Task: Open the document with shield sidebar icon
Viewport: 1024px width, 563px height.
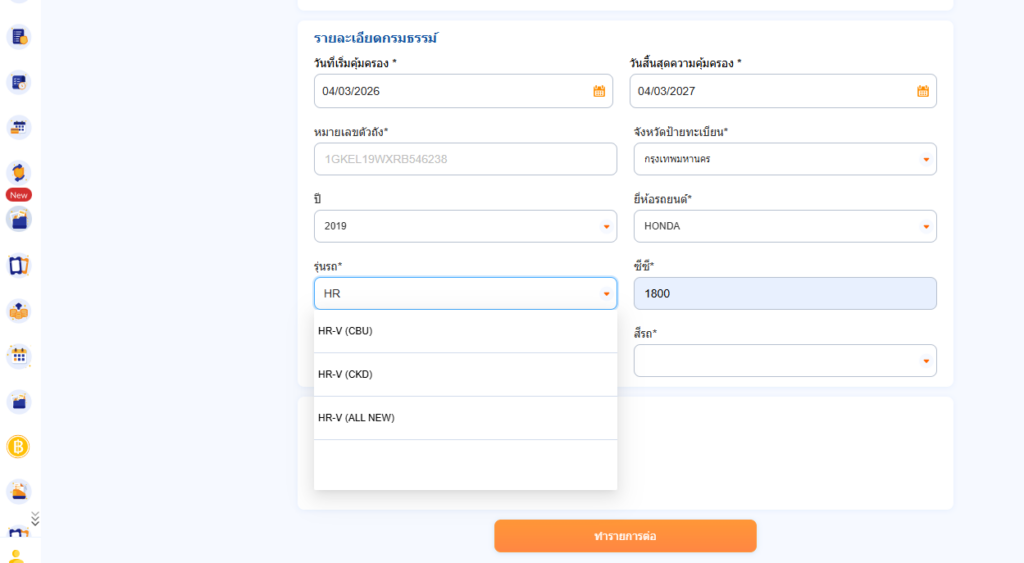Action: pyautogui.click(x=19, y=37)
